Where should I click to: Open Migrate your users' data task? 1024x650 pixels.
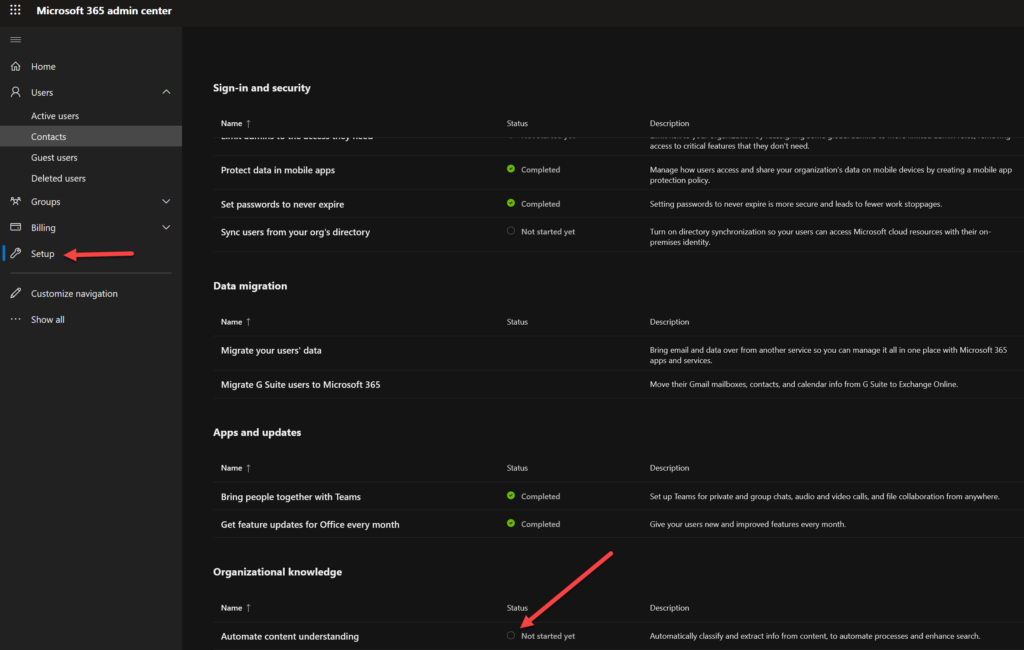tap(271, 350)
